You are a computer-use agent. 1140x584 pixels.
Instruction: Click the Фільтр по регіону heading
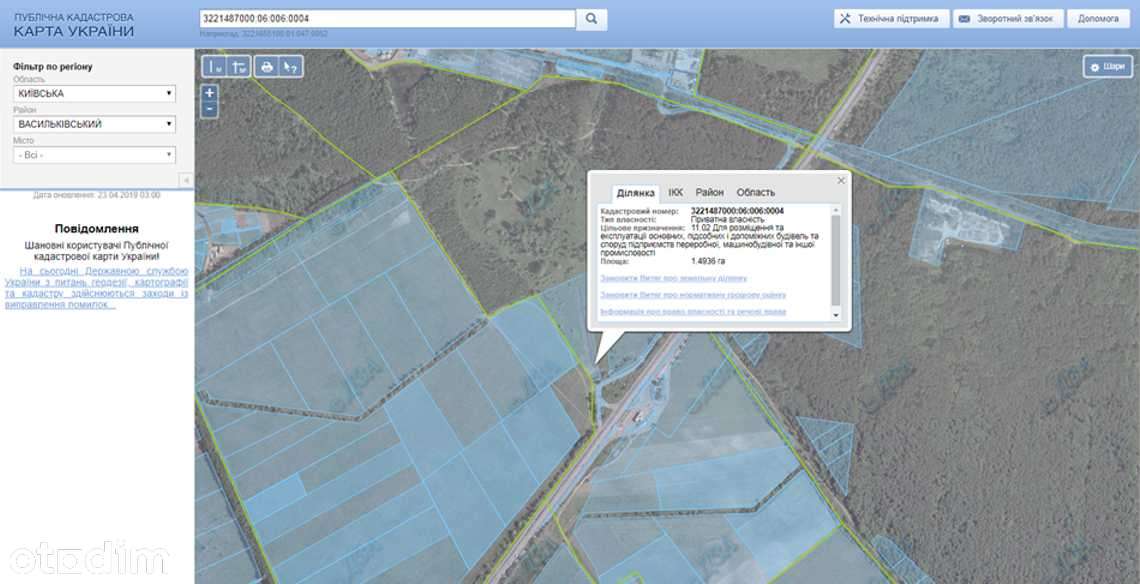(x=52, y=67)
